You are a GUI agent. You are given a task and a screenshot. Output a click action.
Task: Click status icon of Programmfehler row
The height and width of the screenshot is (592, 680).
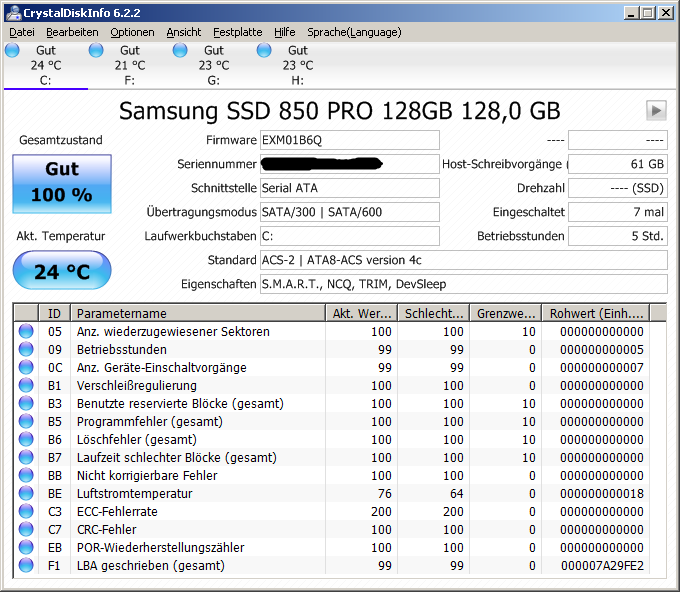click(x=26, y=421)
